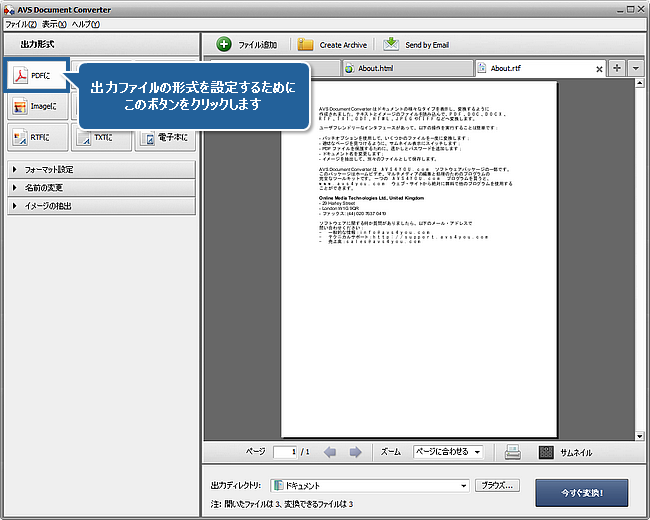Toggle thumbnail view grid icon
The width and height of the screenshot is (650, 520).
pos(546,452)
